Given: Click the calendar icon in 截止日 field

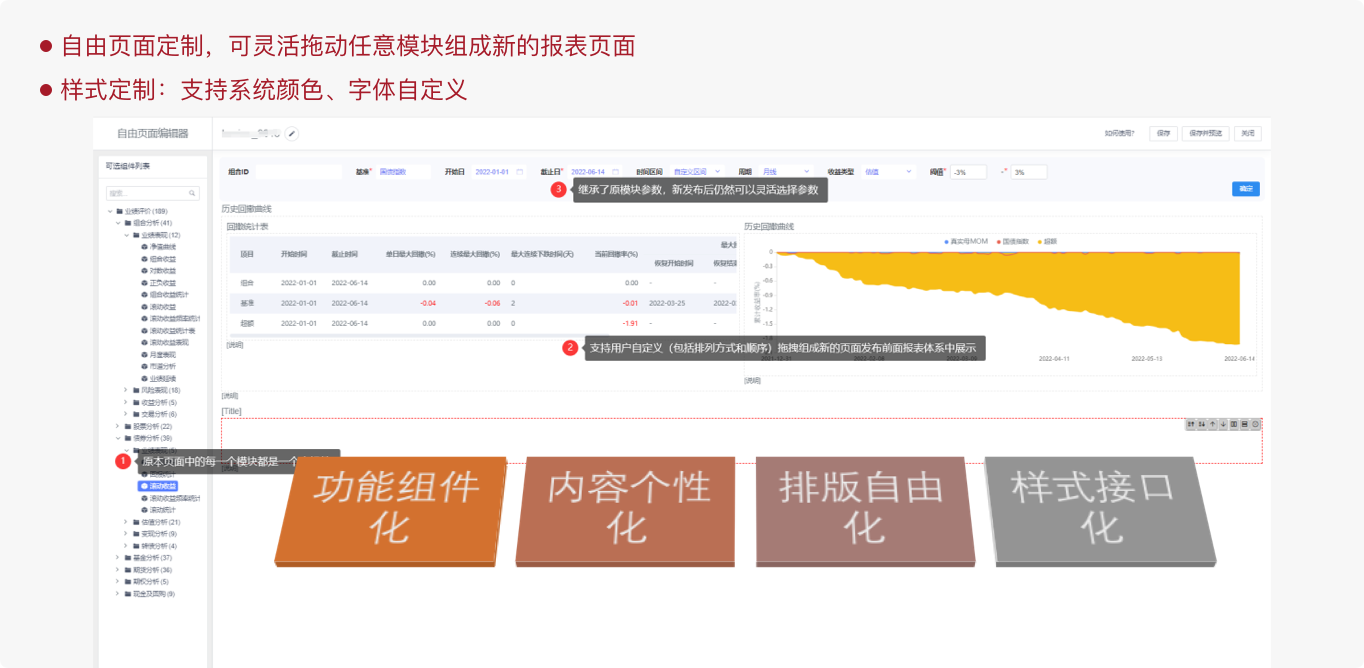Looking at the screenshot, I should (615, 172).
